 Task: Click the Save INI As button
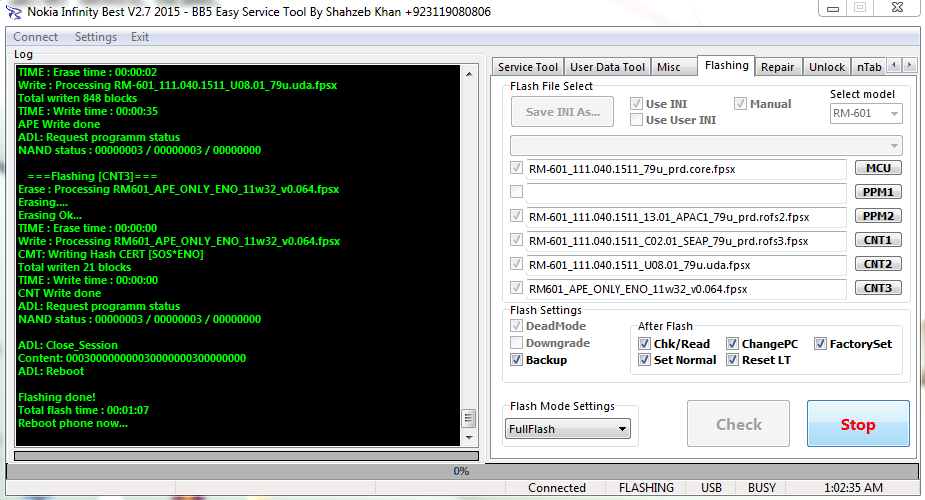(x=562, y=111)
